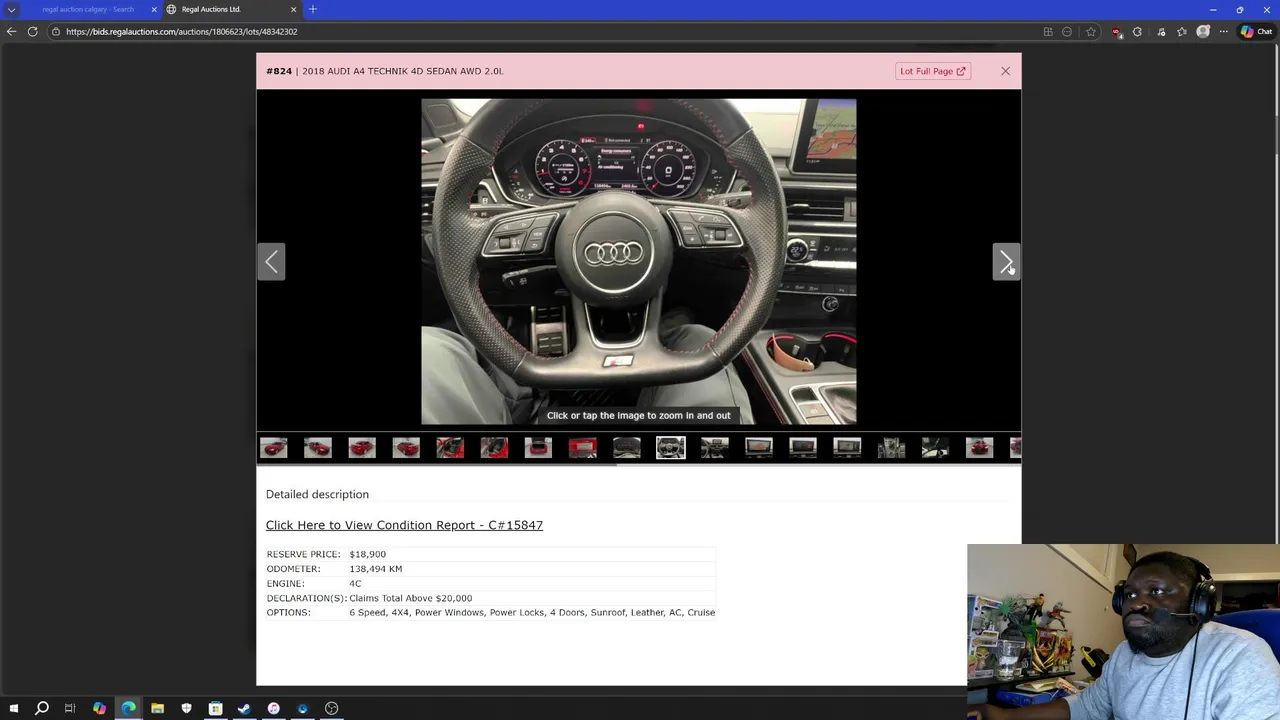Viewport: 1280px width, 720px height.
Task: Open the browser extensions puzzle icon
Action: [x=1137, y=31]
